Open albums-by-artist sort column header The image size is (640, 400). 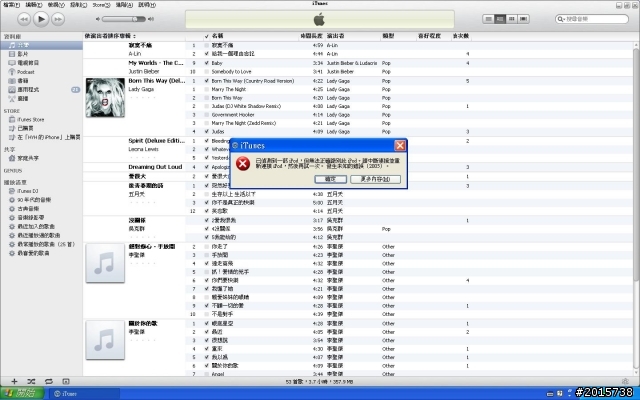tap(134, 36)
